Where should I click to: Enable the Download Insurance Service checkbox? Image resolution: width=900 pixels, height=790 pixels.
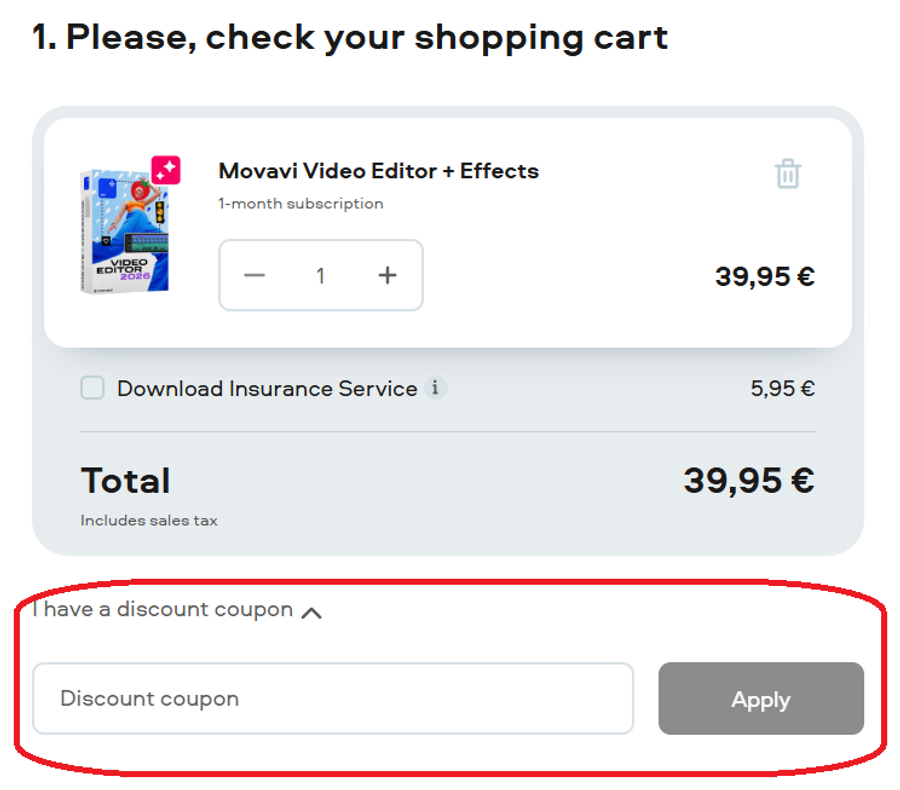[92, 388]
